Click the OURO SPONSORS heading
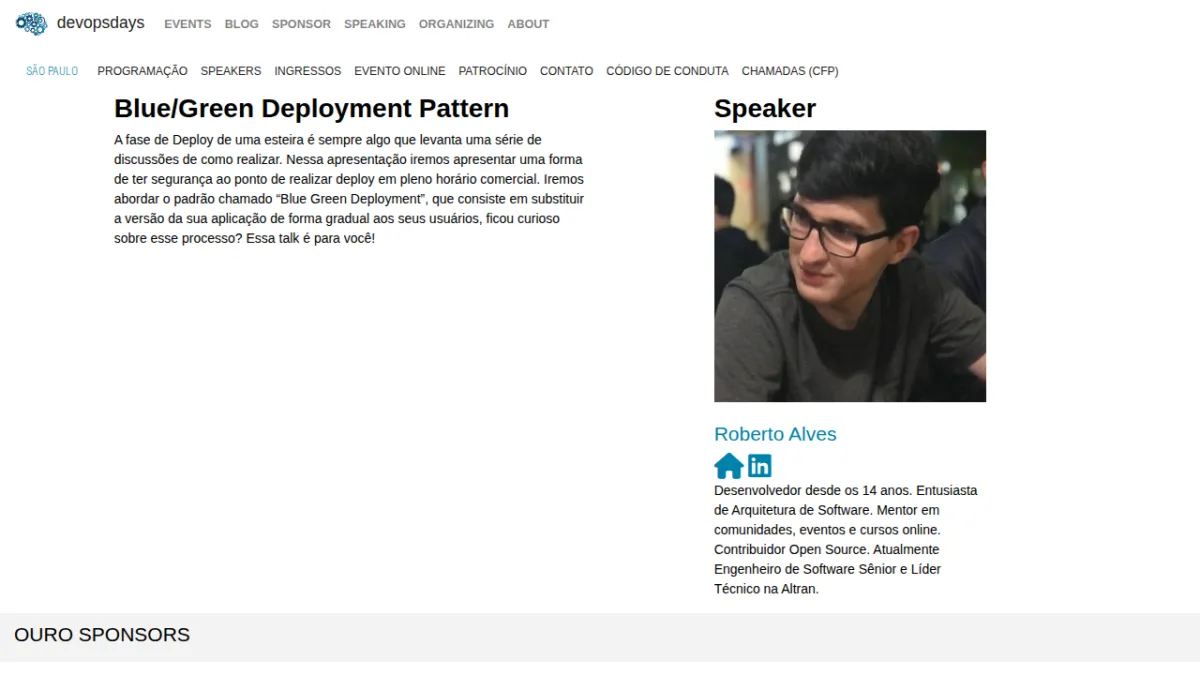Image resolution: width=1200 pixels, height=675 pixels. 102,635
